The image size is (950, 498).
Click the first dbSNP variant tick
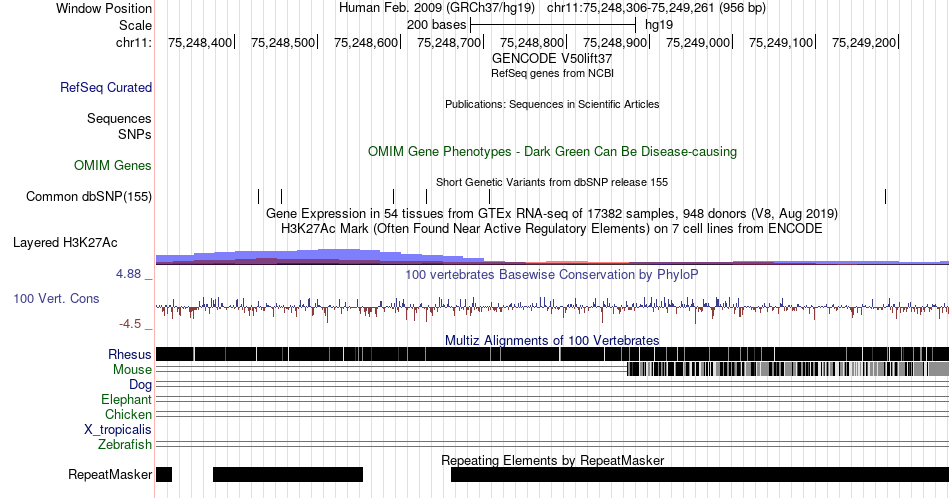pos(259,196)
